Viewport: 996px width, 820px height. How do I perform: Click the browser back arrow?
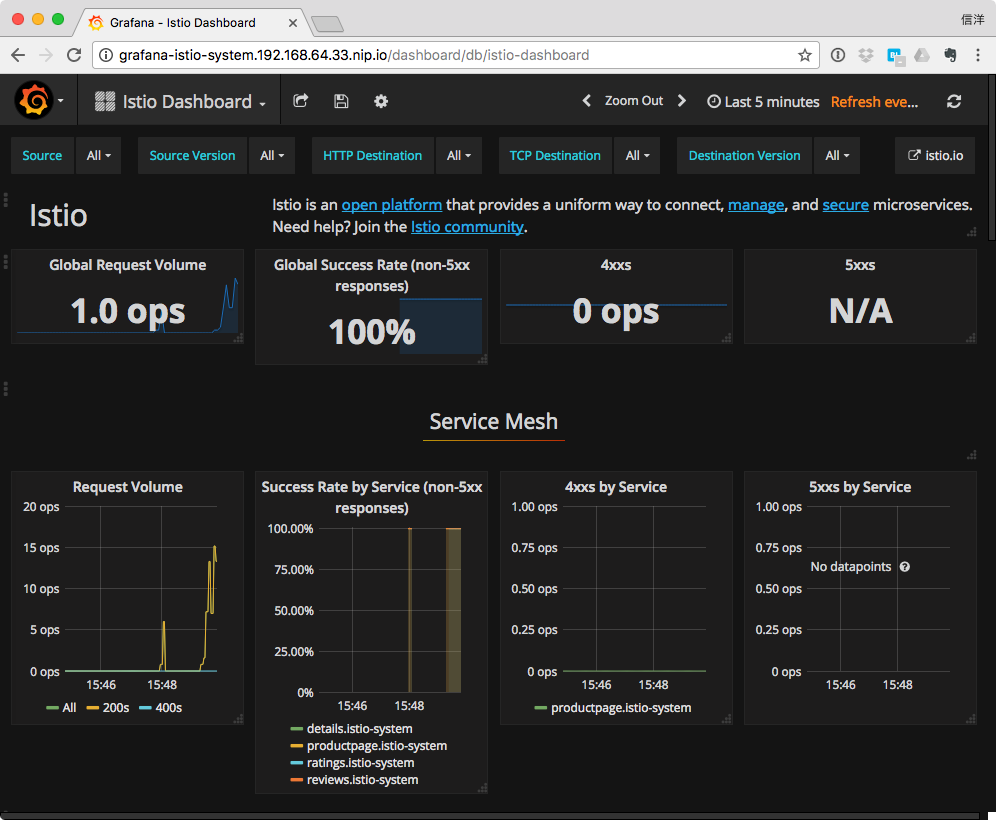(x=18, y=55)
